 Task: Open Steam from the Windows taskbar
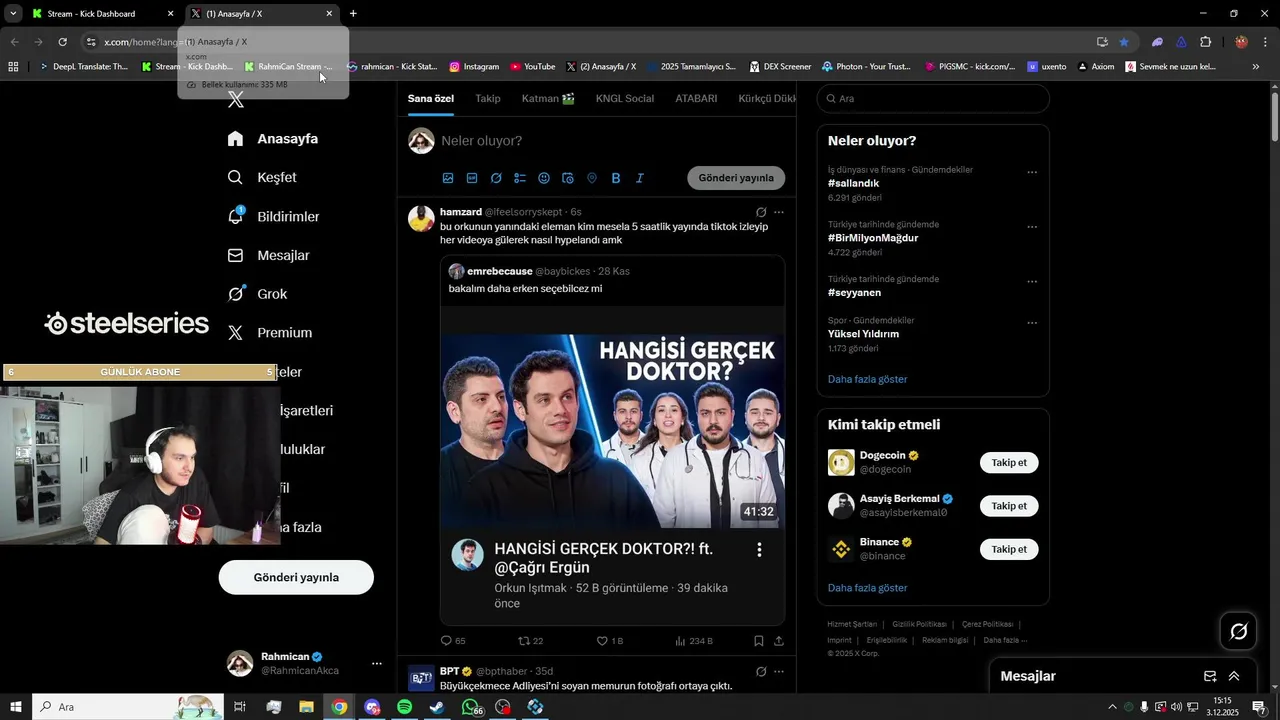click(437, 707)
